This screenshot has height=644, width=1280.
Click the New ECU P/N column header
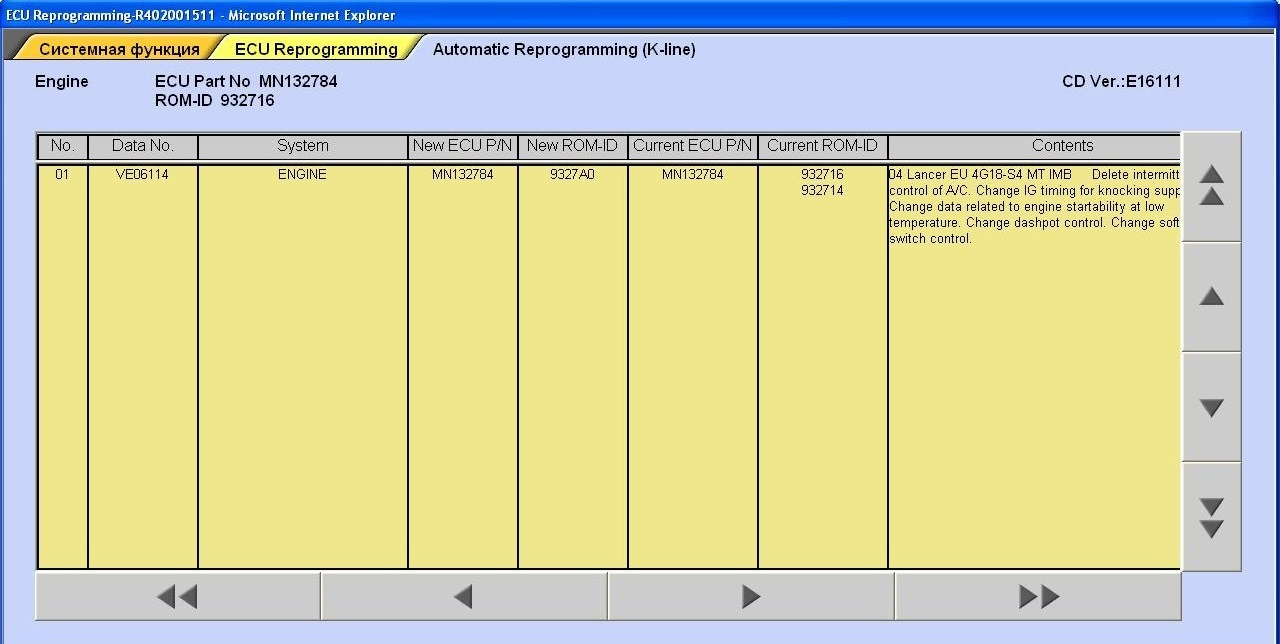(463, 146)
